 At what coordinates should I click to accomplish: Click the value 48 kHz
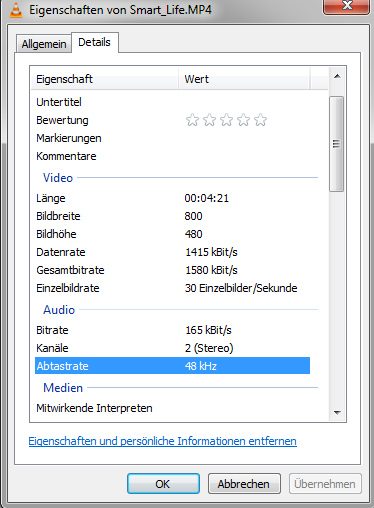201,366
